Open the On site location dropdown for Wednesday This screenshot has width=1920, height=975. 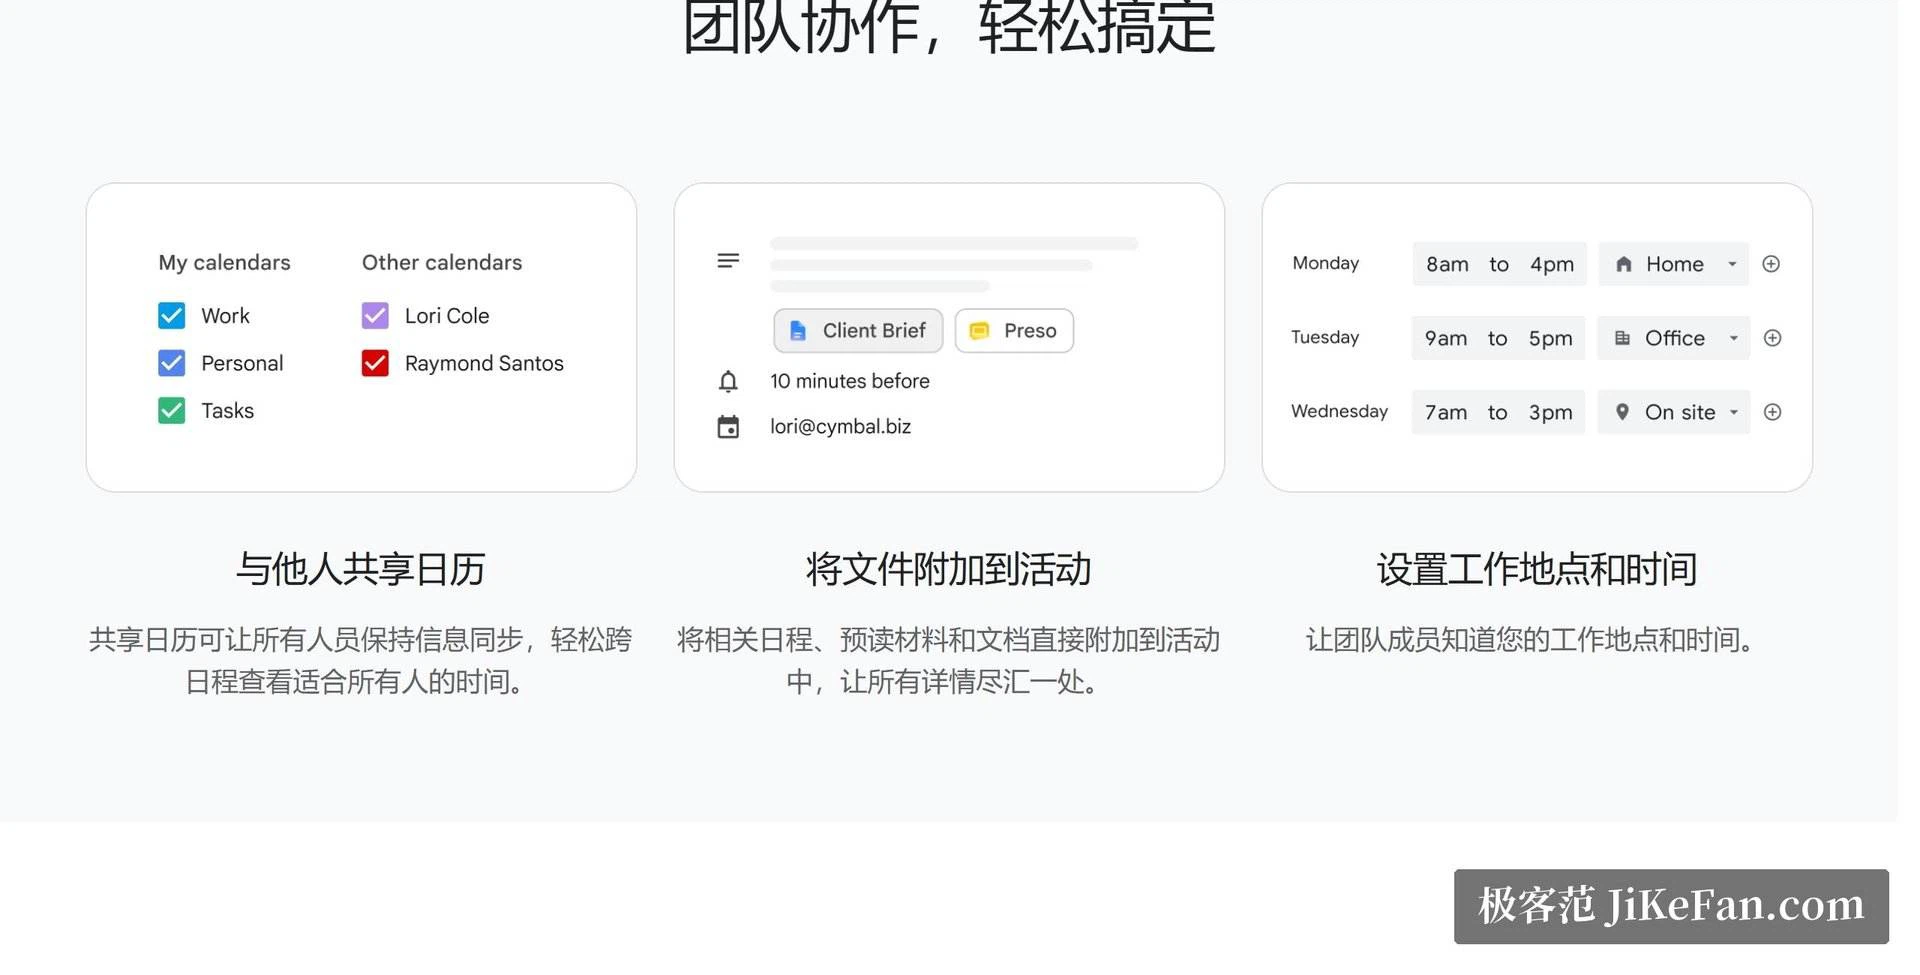click(x=1673, y=412)
